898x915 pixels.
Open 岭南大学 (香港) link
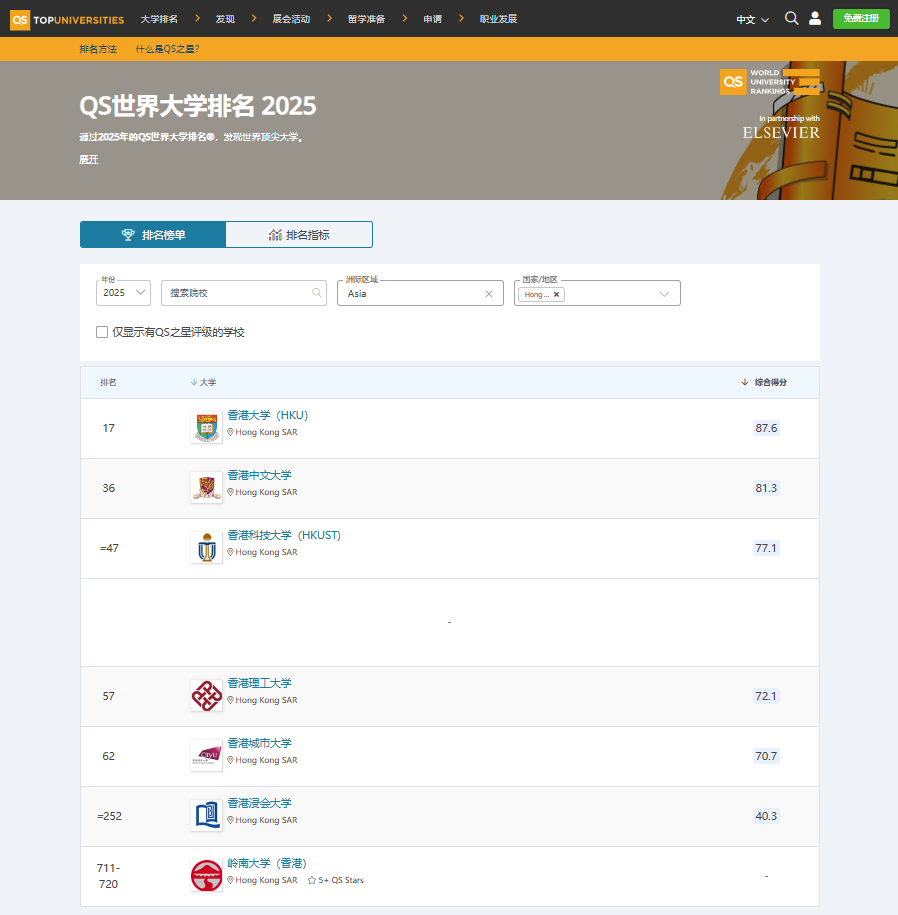pyautogui.click(x=267, y=863)
